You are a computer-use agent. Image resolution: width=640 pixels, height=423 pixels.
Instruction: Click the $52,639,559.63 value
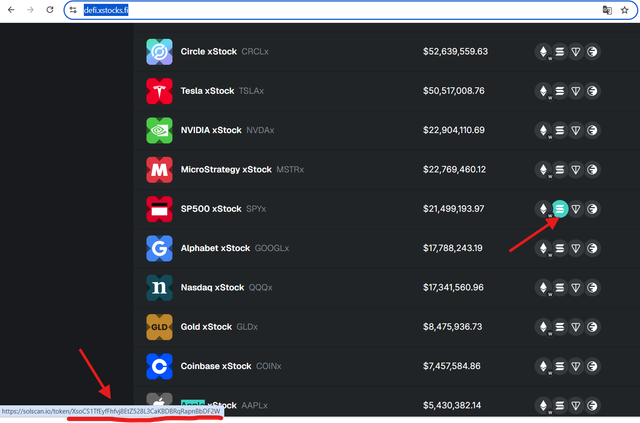pyautogui.click(x=455, y=52)
